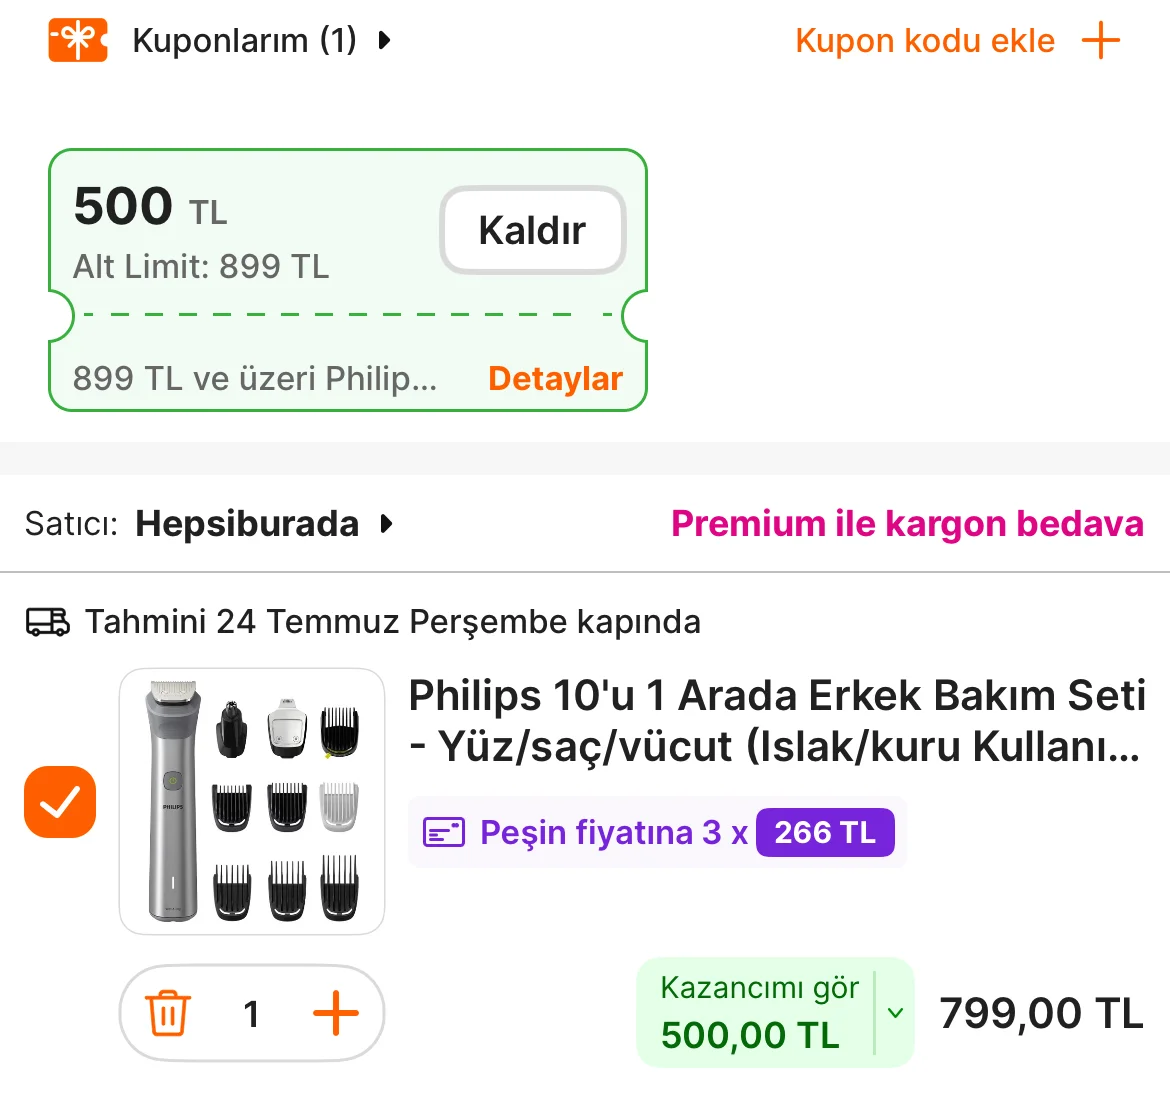Expand the Hepsiburada seller arrow
1170x1108 pixels.
coord(387,524)
